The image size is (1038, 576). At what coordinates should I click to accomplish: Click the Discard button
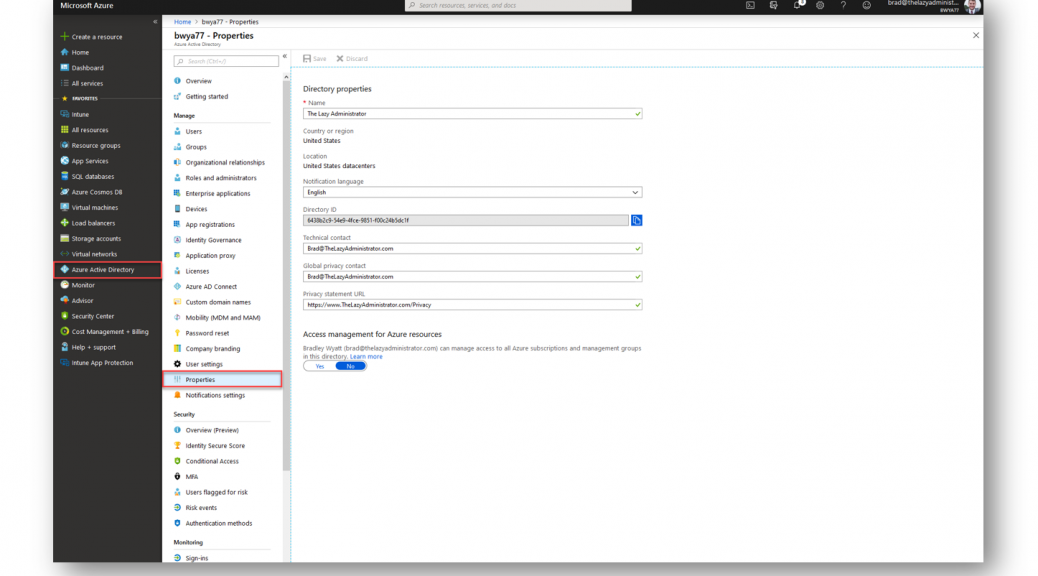pyautogui.click(x=352, y=58)
